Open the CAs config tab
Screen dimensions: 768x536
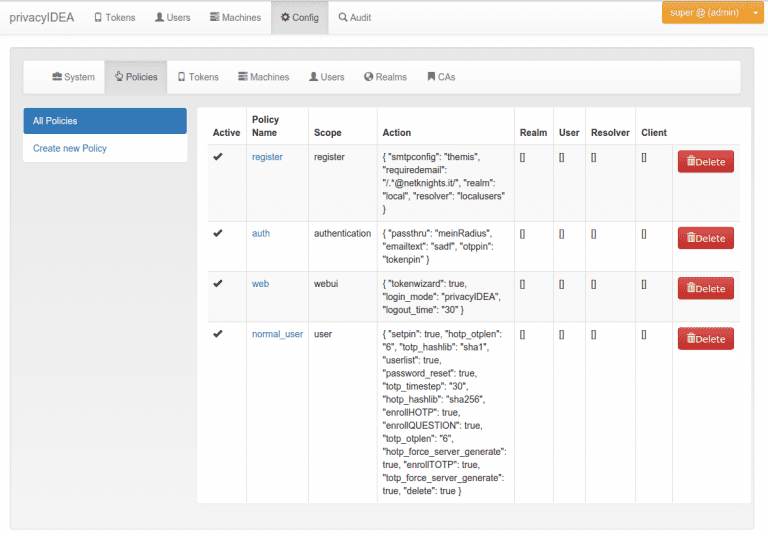click(440, 77)
